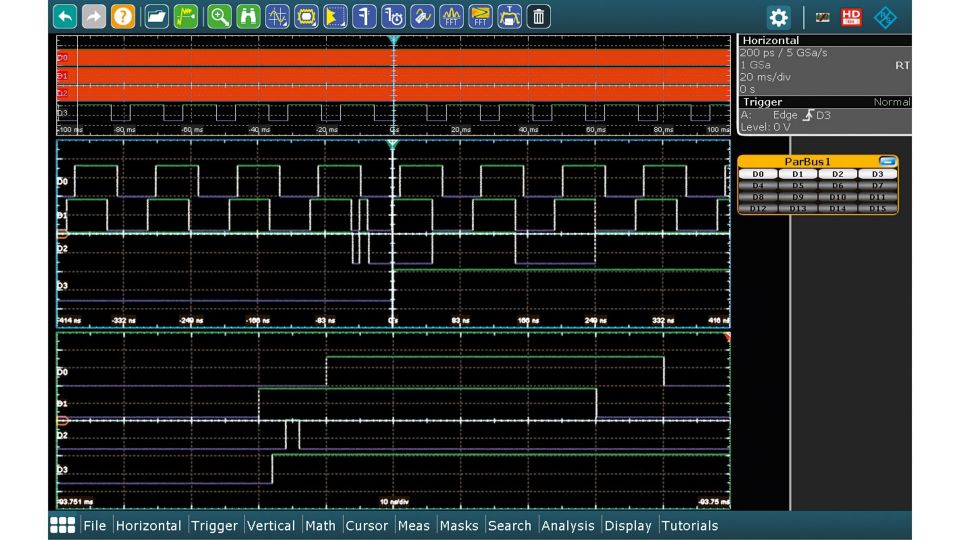Click the green waveform autoset icon
This screenshot has height=540, width=960.
coord(186,17)
